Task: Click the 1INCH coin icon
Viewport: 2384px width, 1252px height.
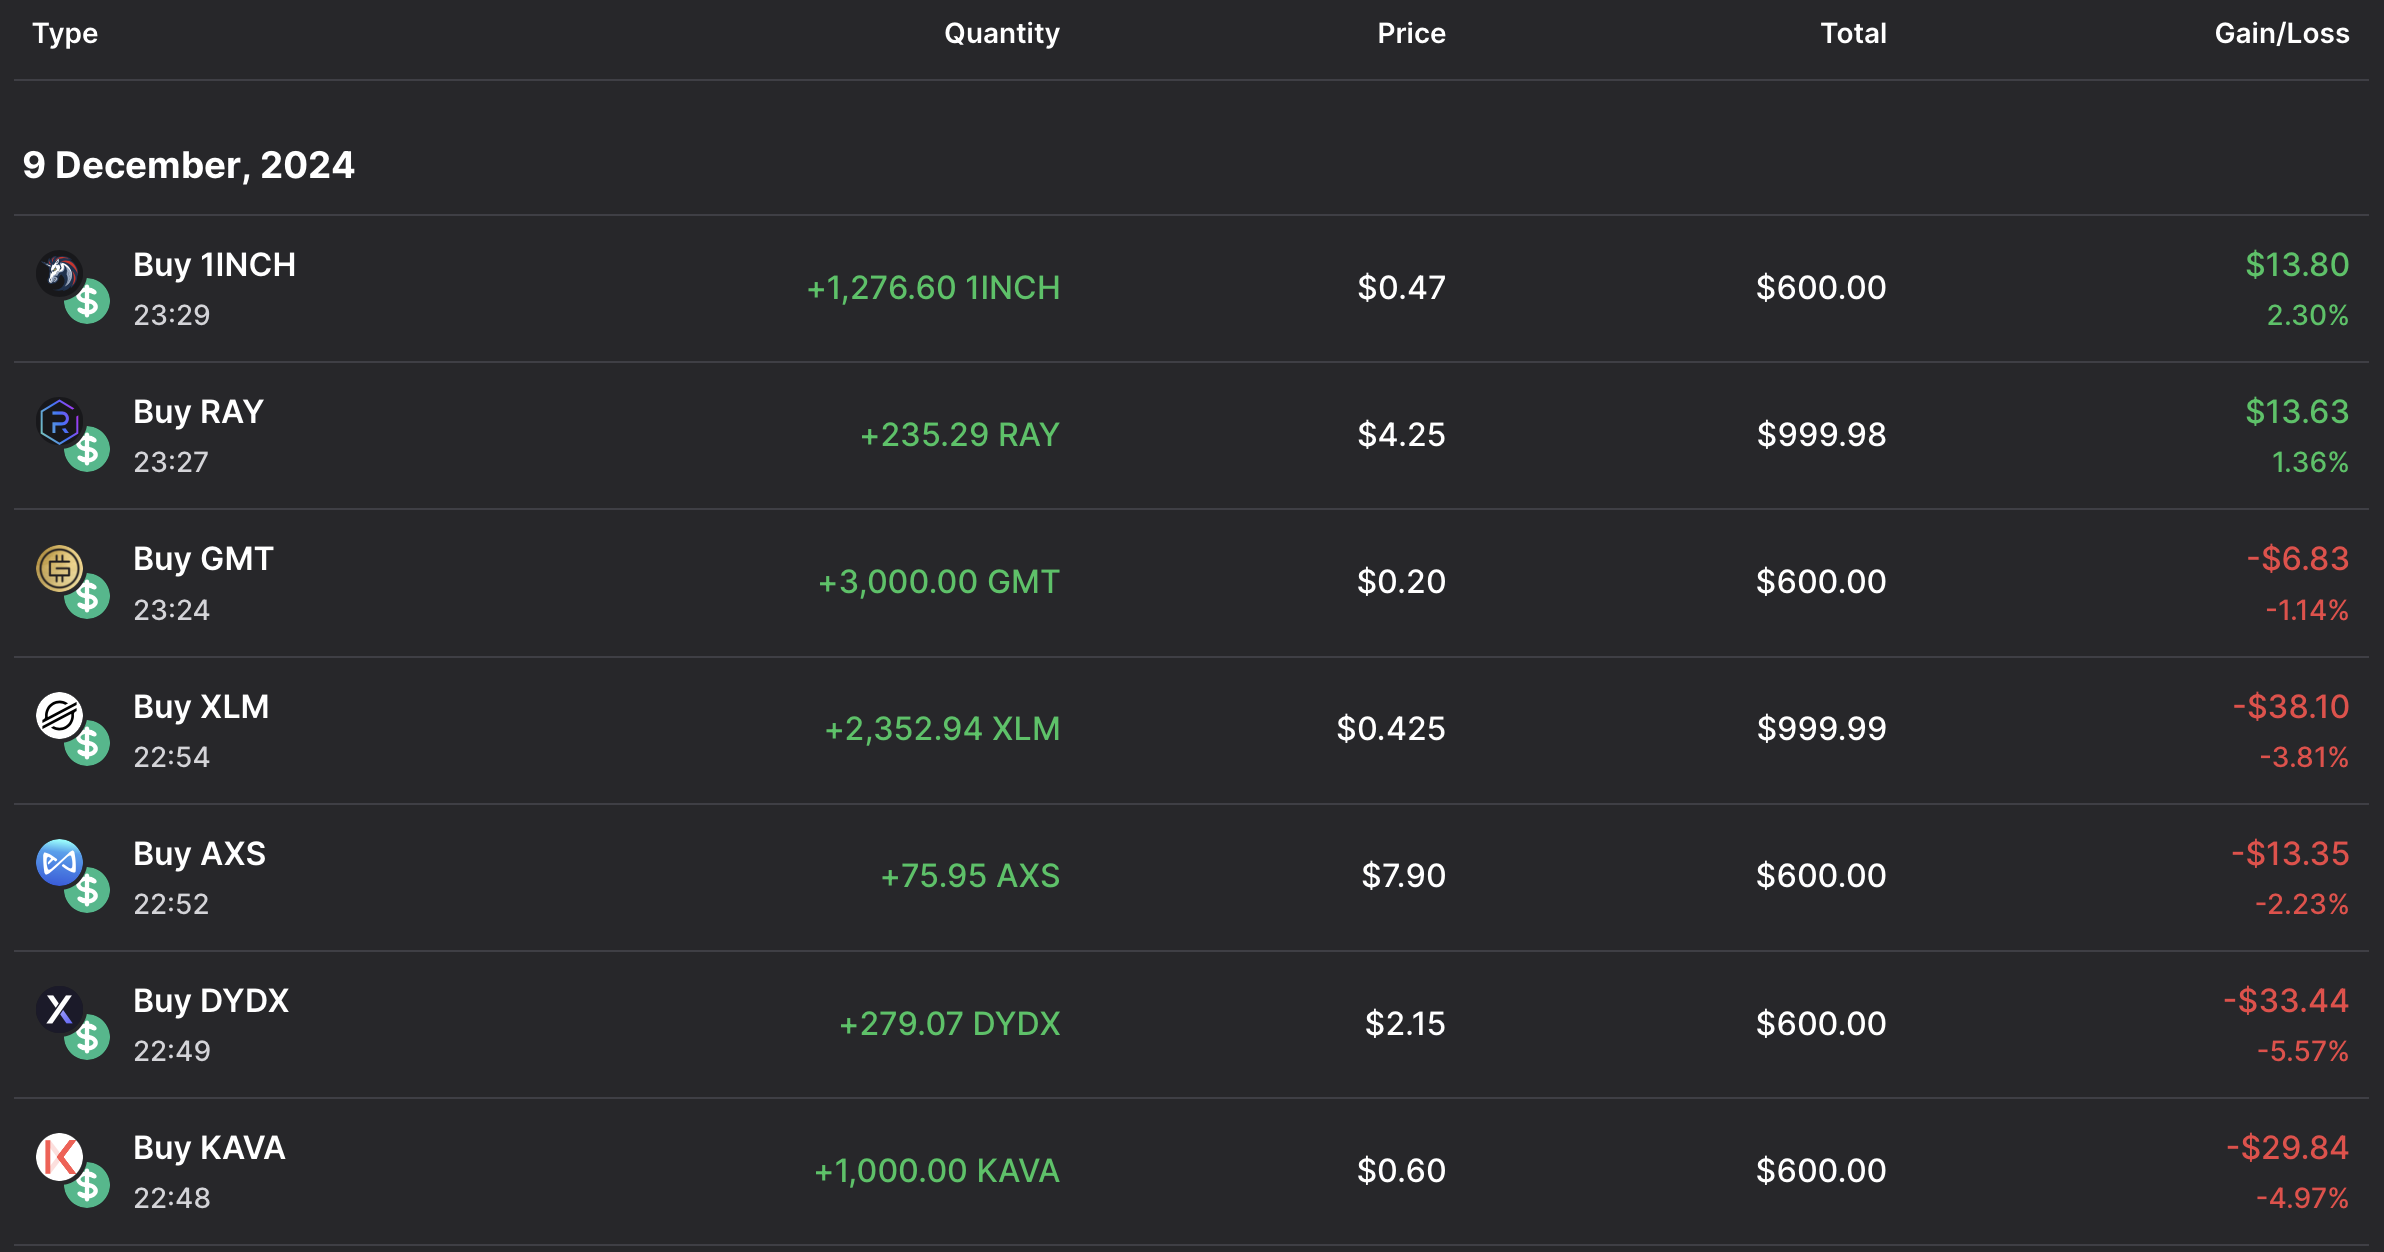Action: (x=59, y=273)
